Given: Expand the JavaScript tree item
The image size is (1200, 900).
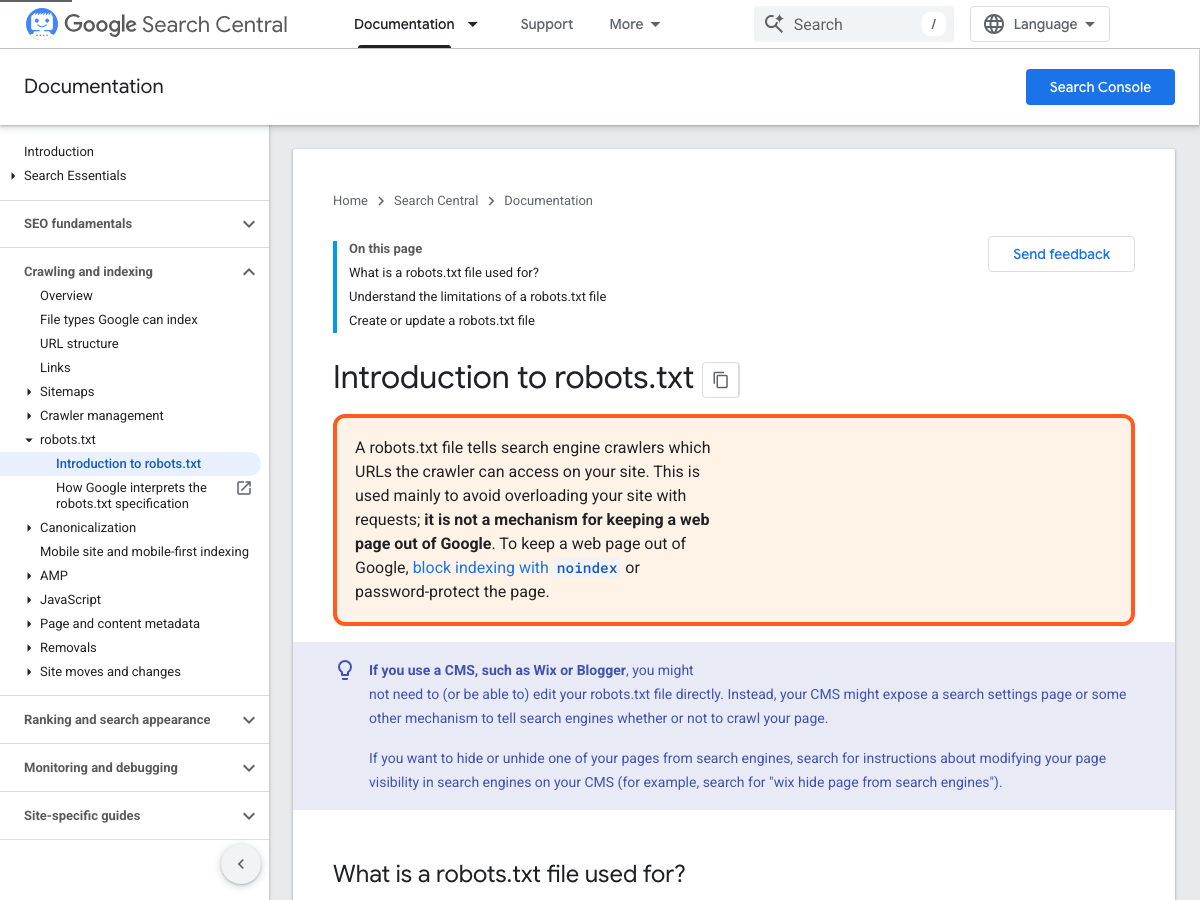Looking at the screenshot, I should [29, 600].
